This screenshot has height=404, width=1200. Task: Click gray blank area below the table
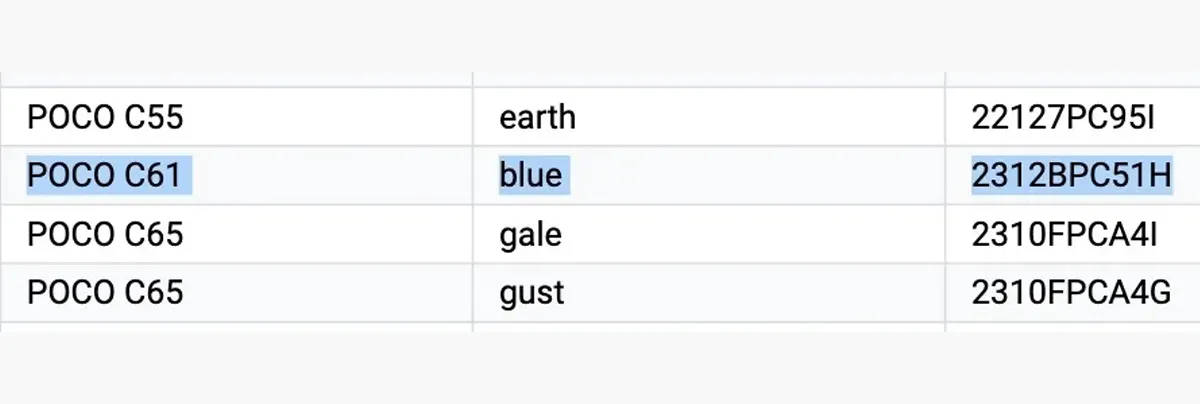tap(600, 368)
